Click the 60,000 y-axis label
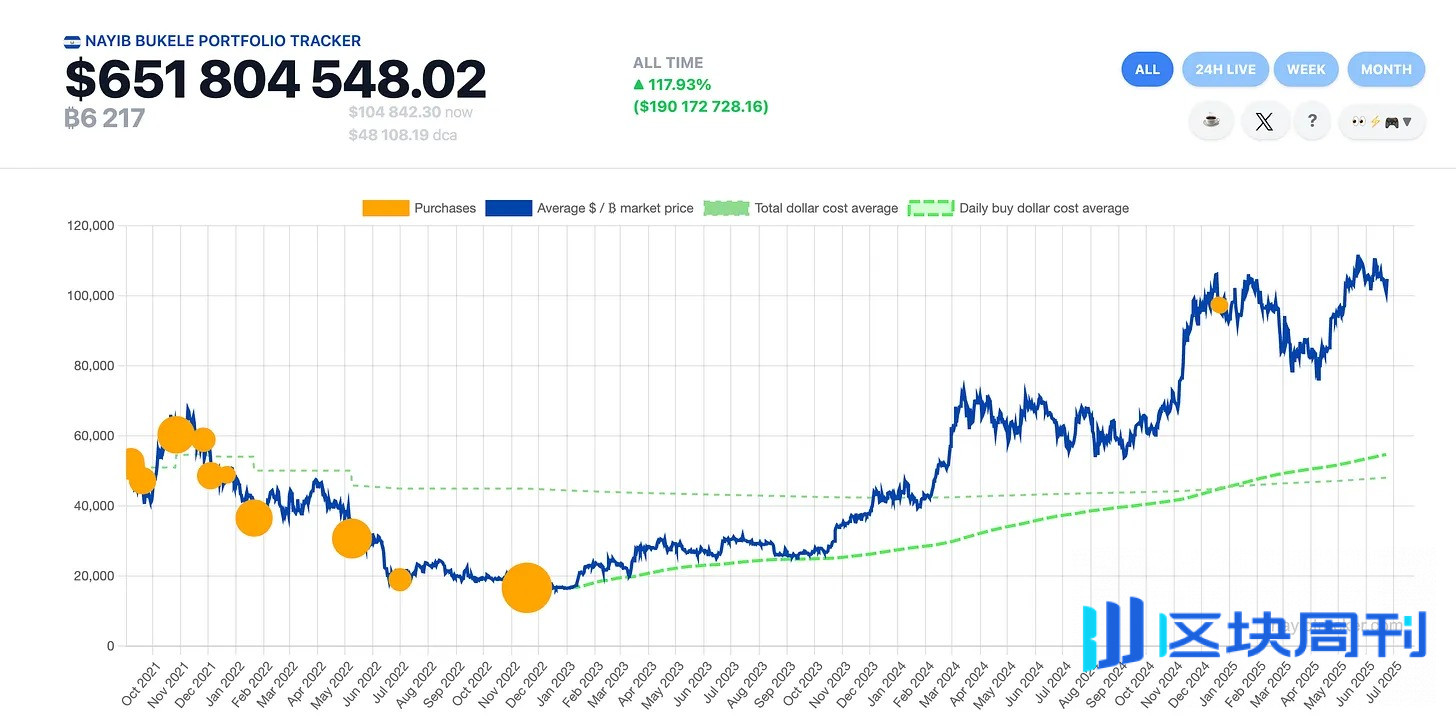 [92, 436]
